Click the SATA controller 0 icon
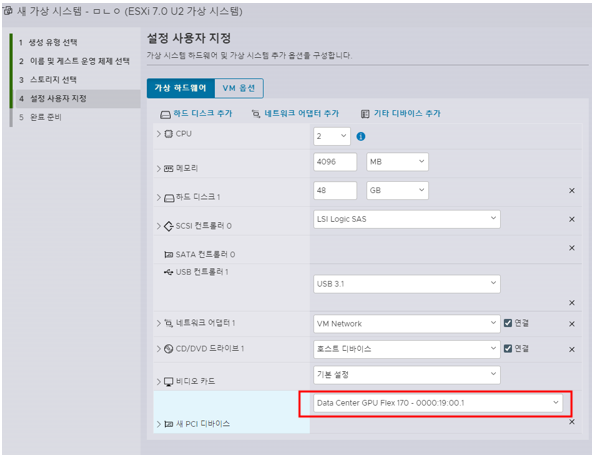The width and height of the screenshot is (592, 455). (168, 255)
